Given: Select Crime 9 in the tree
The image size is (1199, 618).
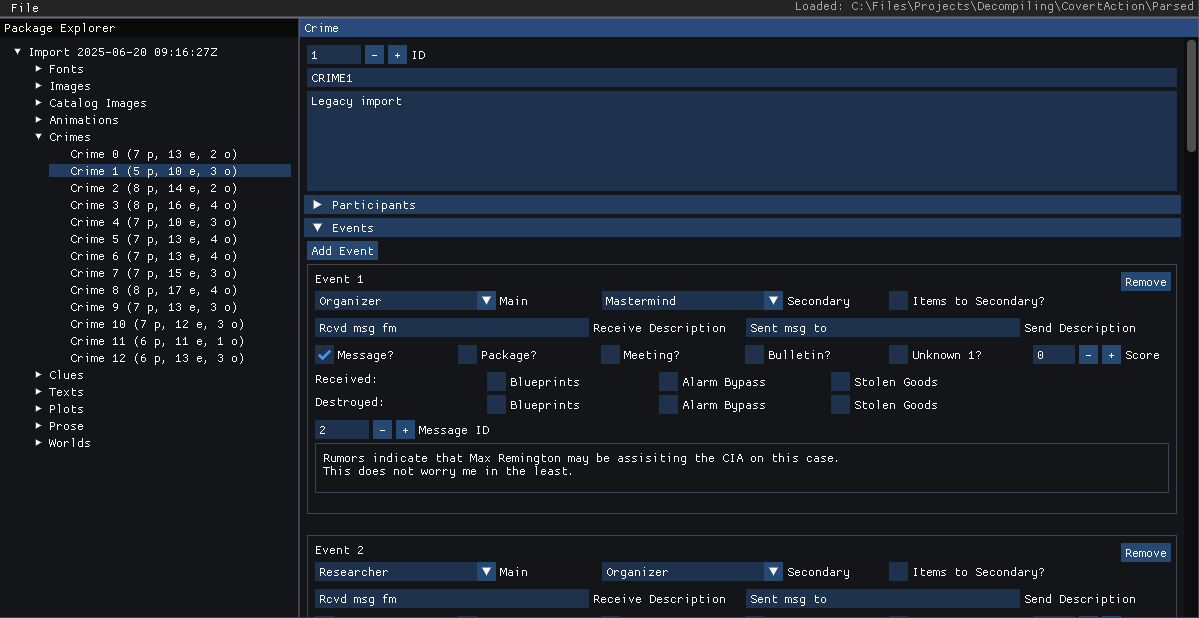Looking at the screenshot, I should point(170,307).
